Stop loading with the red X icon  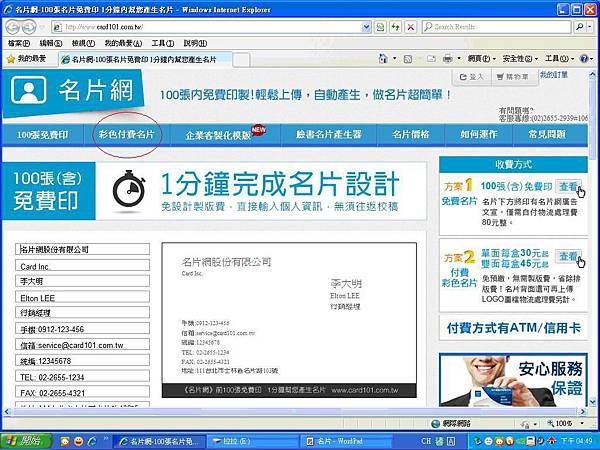point(411,27)
